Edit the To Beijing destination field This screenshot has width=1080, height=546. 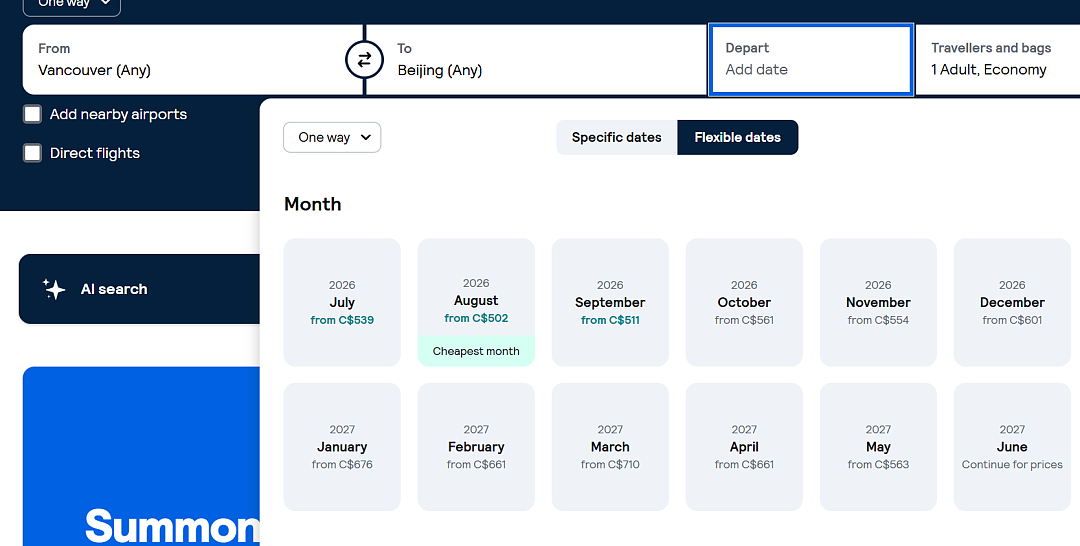point(536,60)
